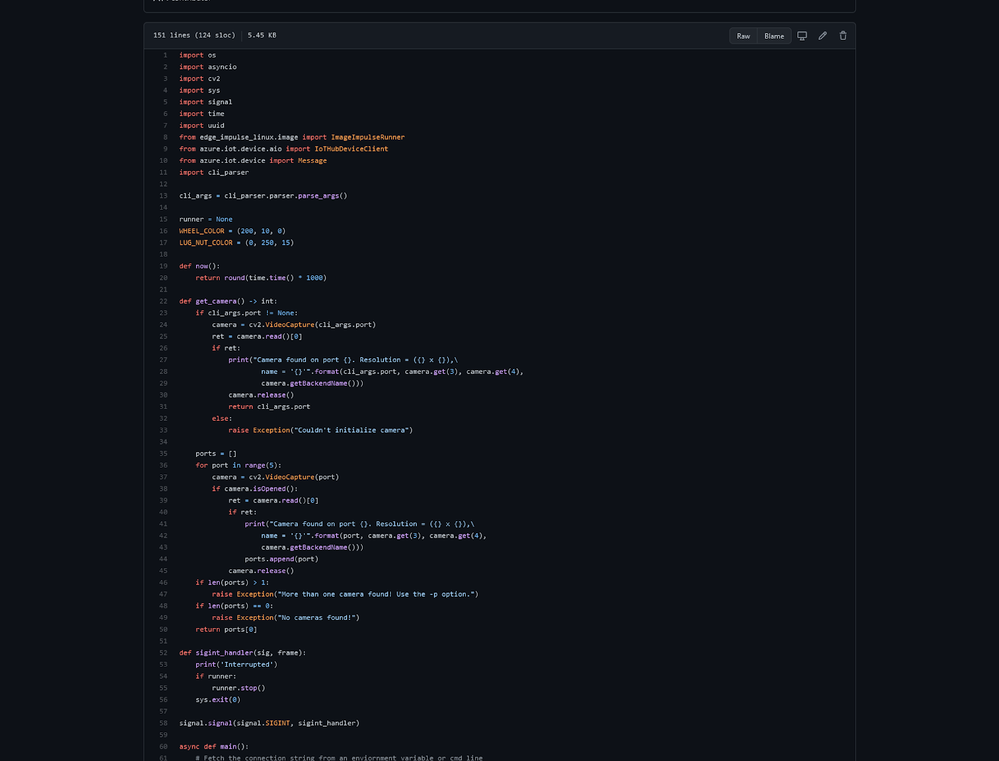Select line number 52 at sigint_handler definition
Screen dimensions: 999x761
(x=164, y=653)
